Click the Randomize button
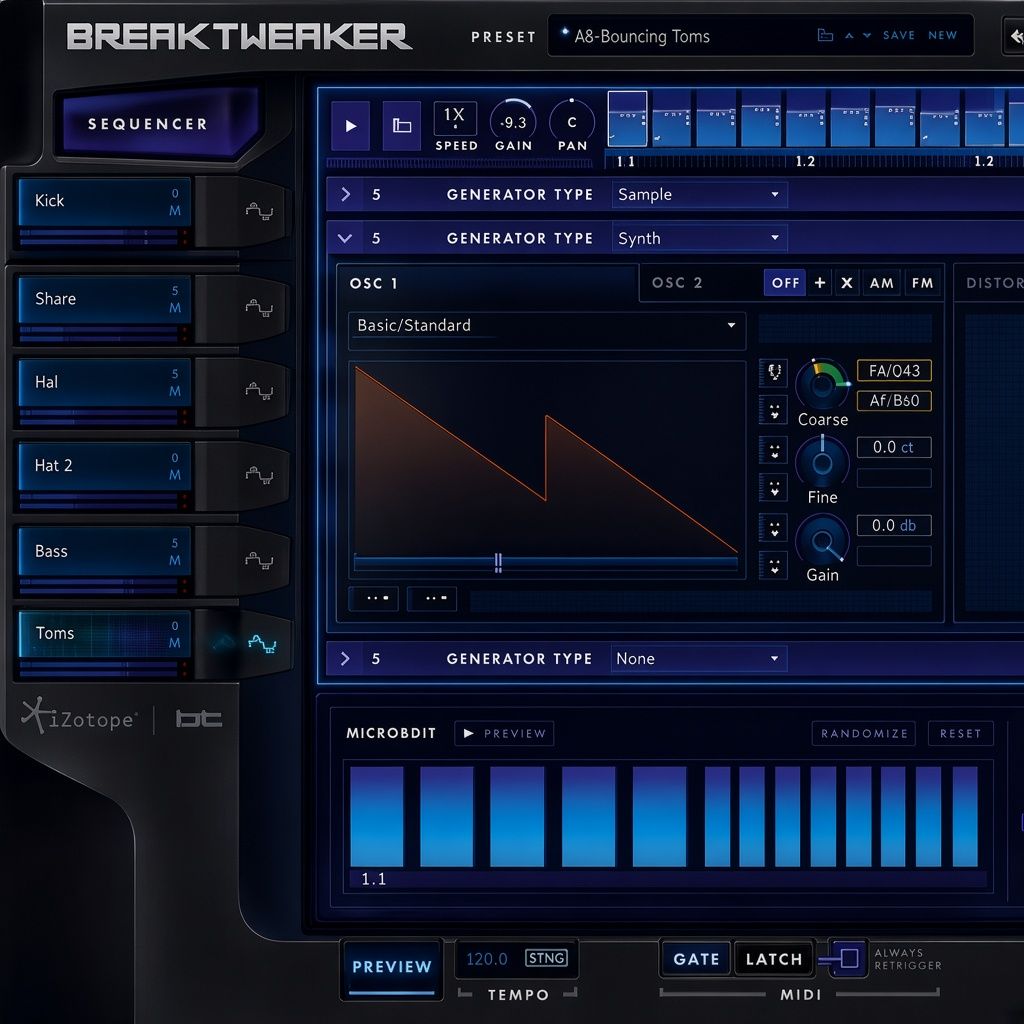This screenshot has height=1024, width=1024. (x=864, y=733)
